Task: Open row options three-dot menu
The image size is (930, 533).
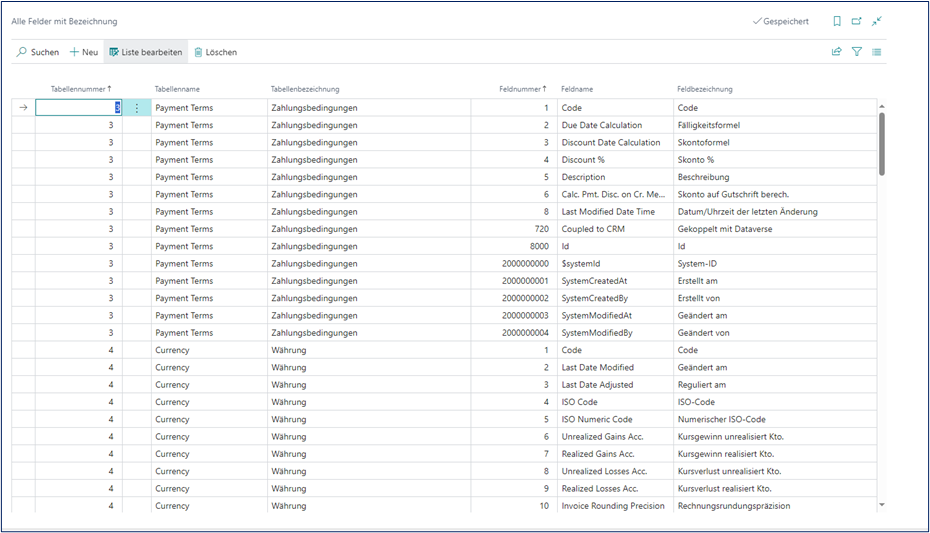Action: pos(137,108)
